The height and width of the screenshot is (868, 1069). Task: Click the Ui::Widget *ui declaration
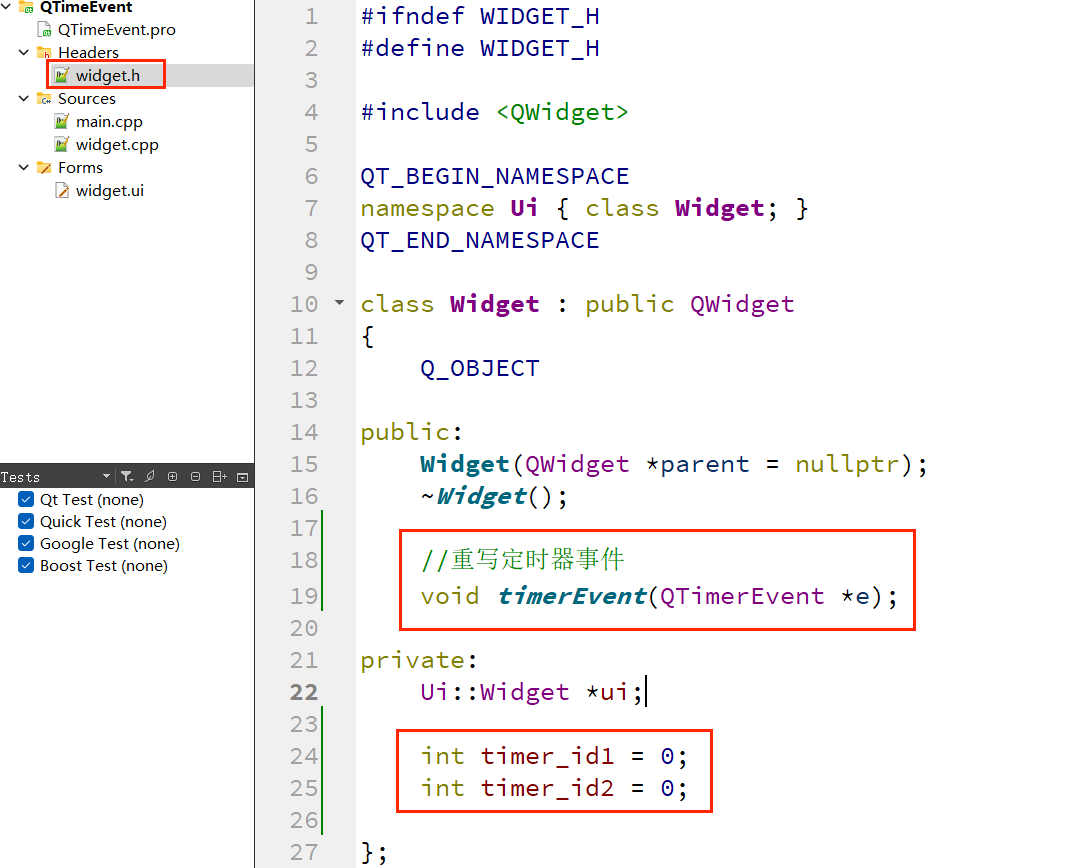point(532,692)
